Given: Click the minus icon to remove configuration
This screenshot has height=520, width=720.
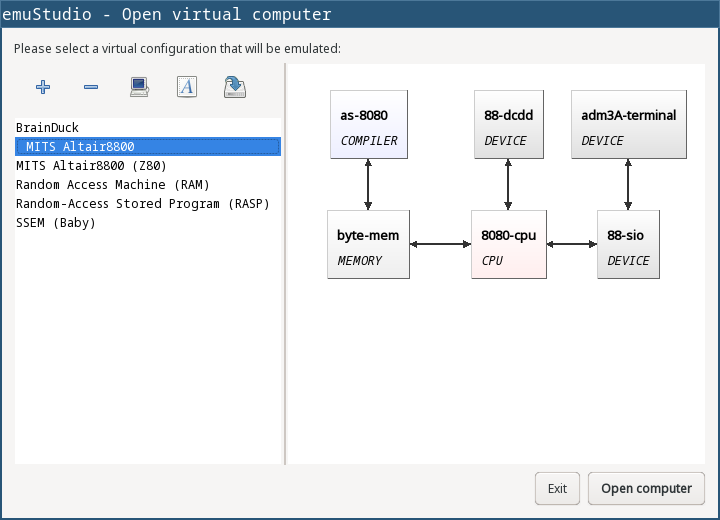Looking at the screenshot, I should 91,87.
